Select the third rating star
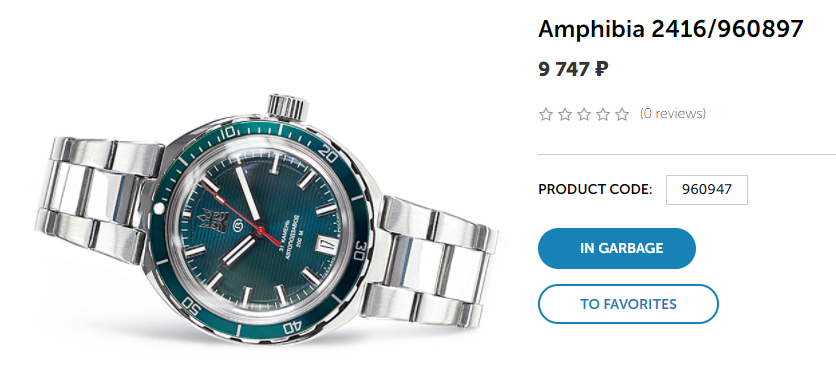The width and height of the screenshot is (836, 368). (584, 114)
